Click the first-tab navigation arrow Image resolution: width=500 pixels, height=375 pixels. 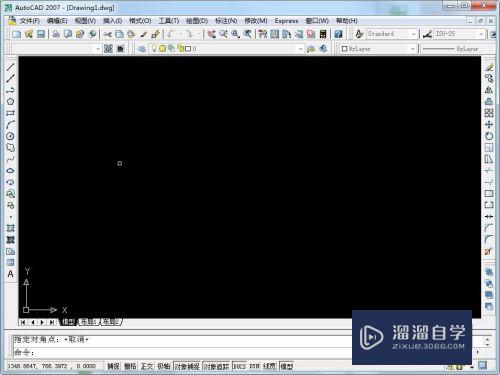(x=23, y=322)
